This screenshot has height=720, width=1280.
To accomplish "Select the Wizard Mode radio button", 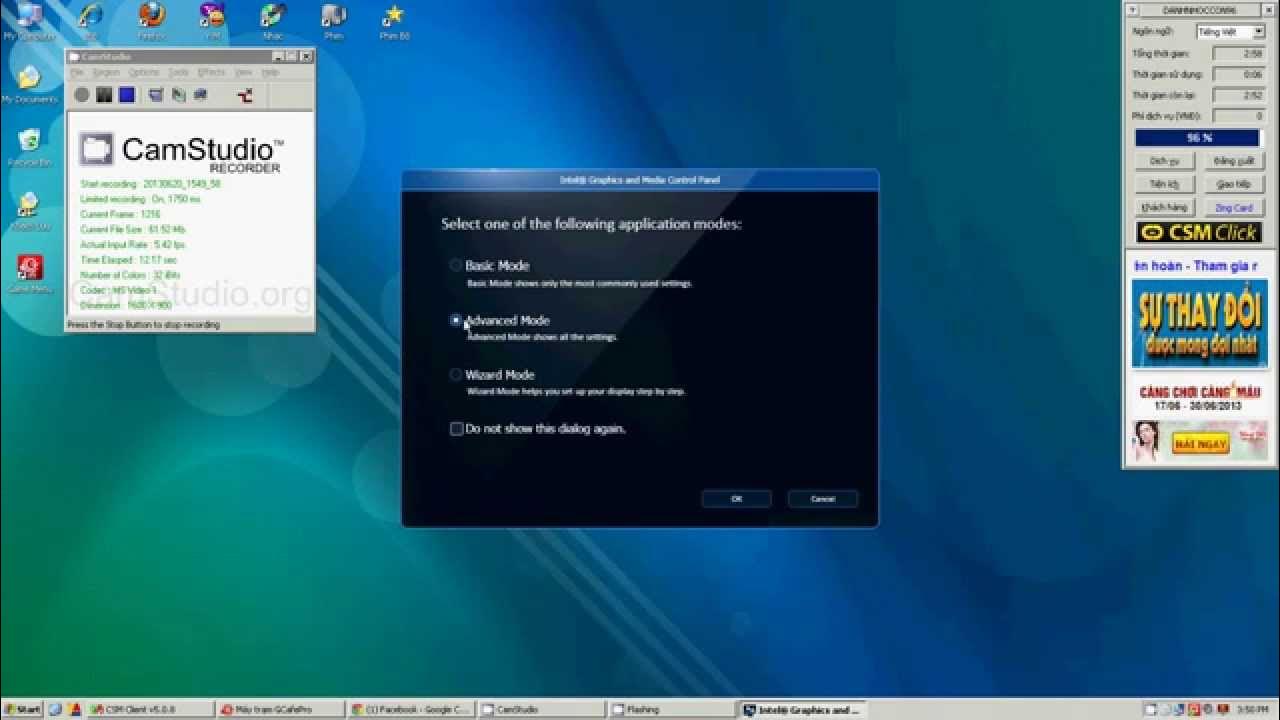I will [456, 375].
